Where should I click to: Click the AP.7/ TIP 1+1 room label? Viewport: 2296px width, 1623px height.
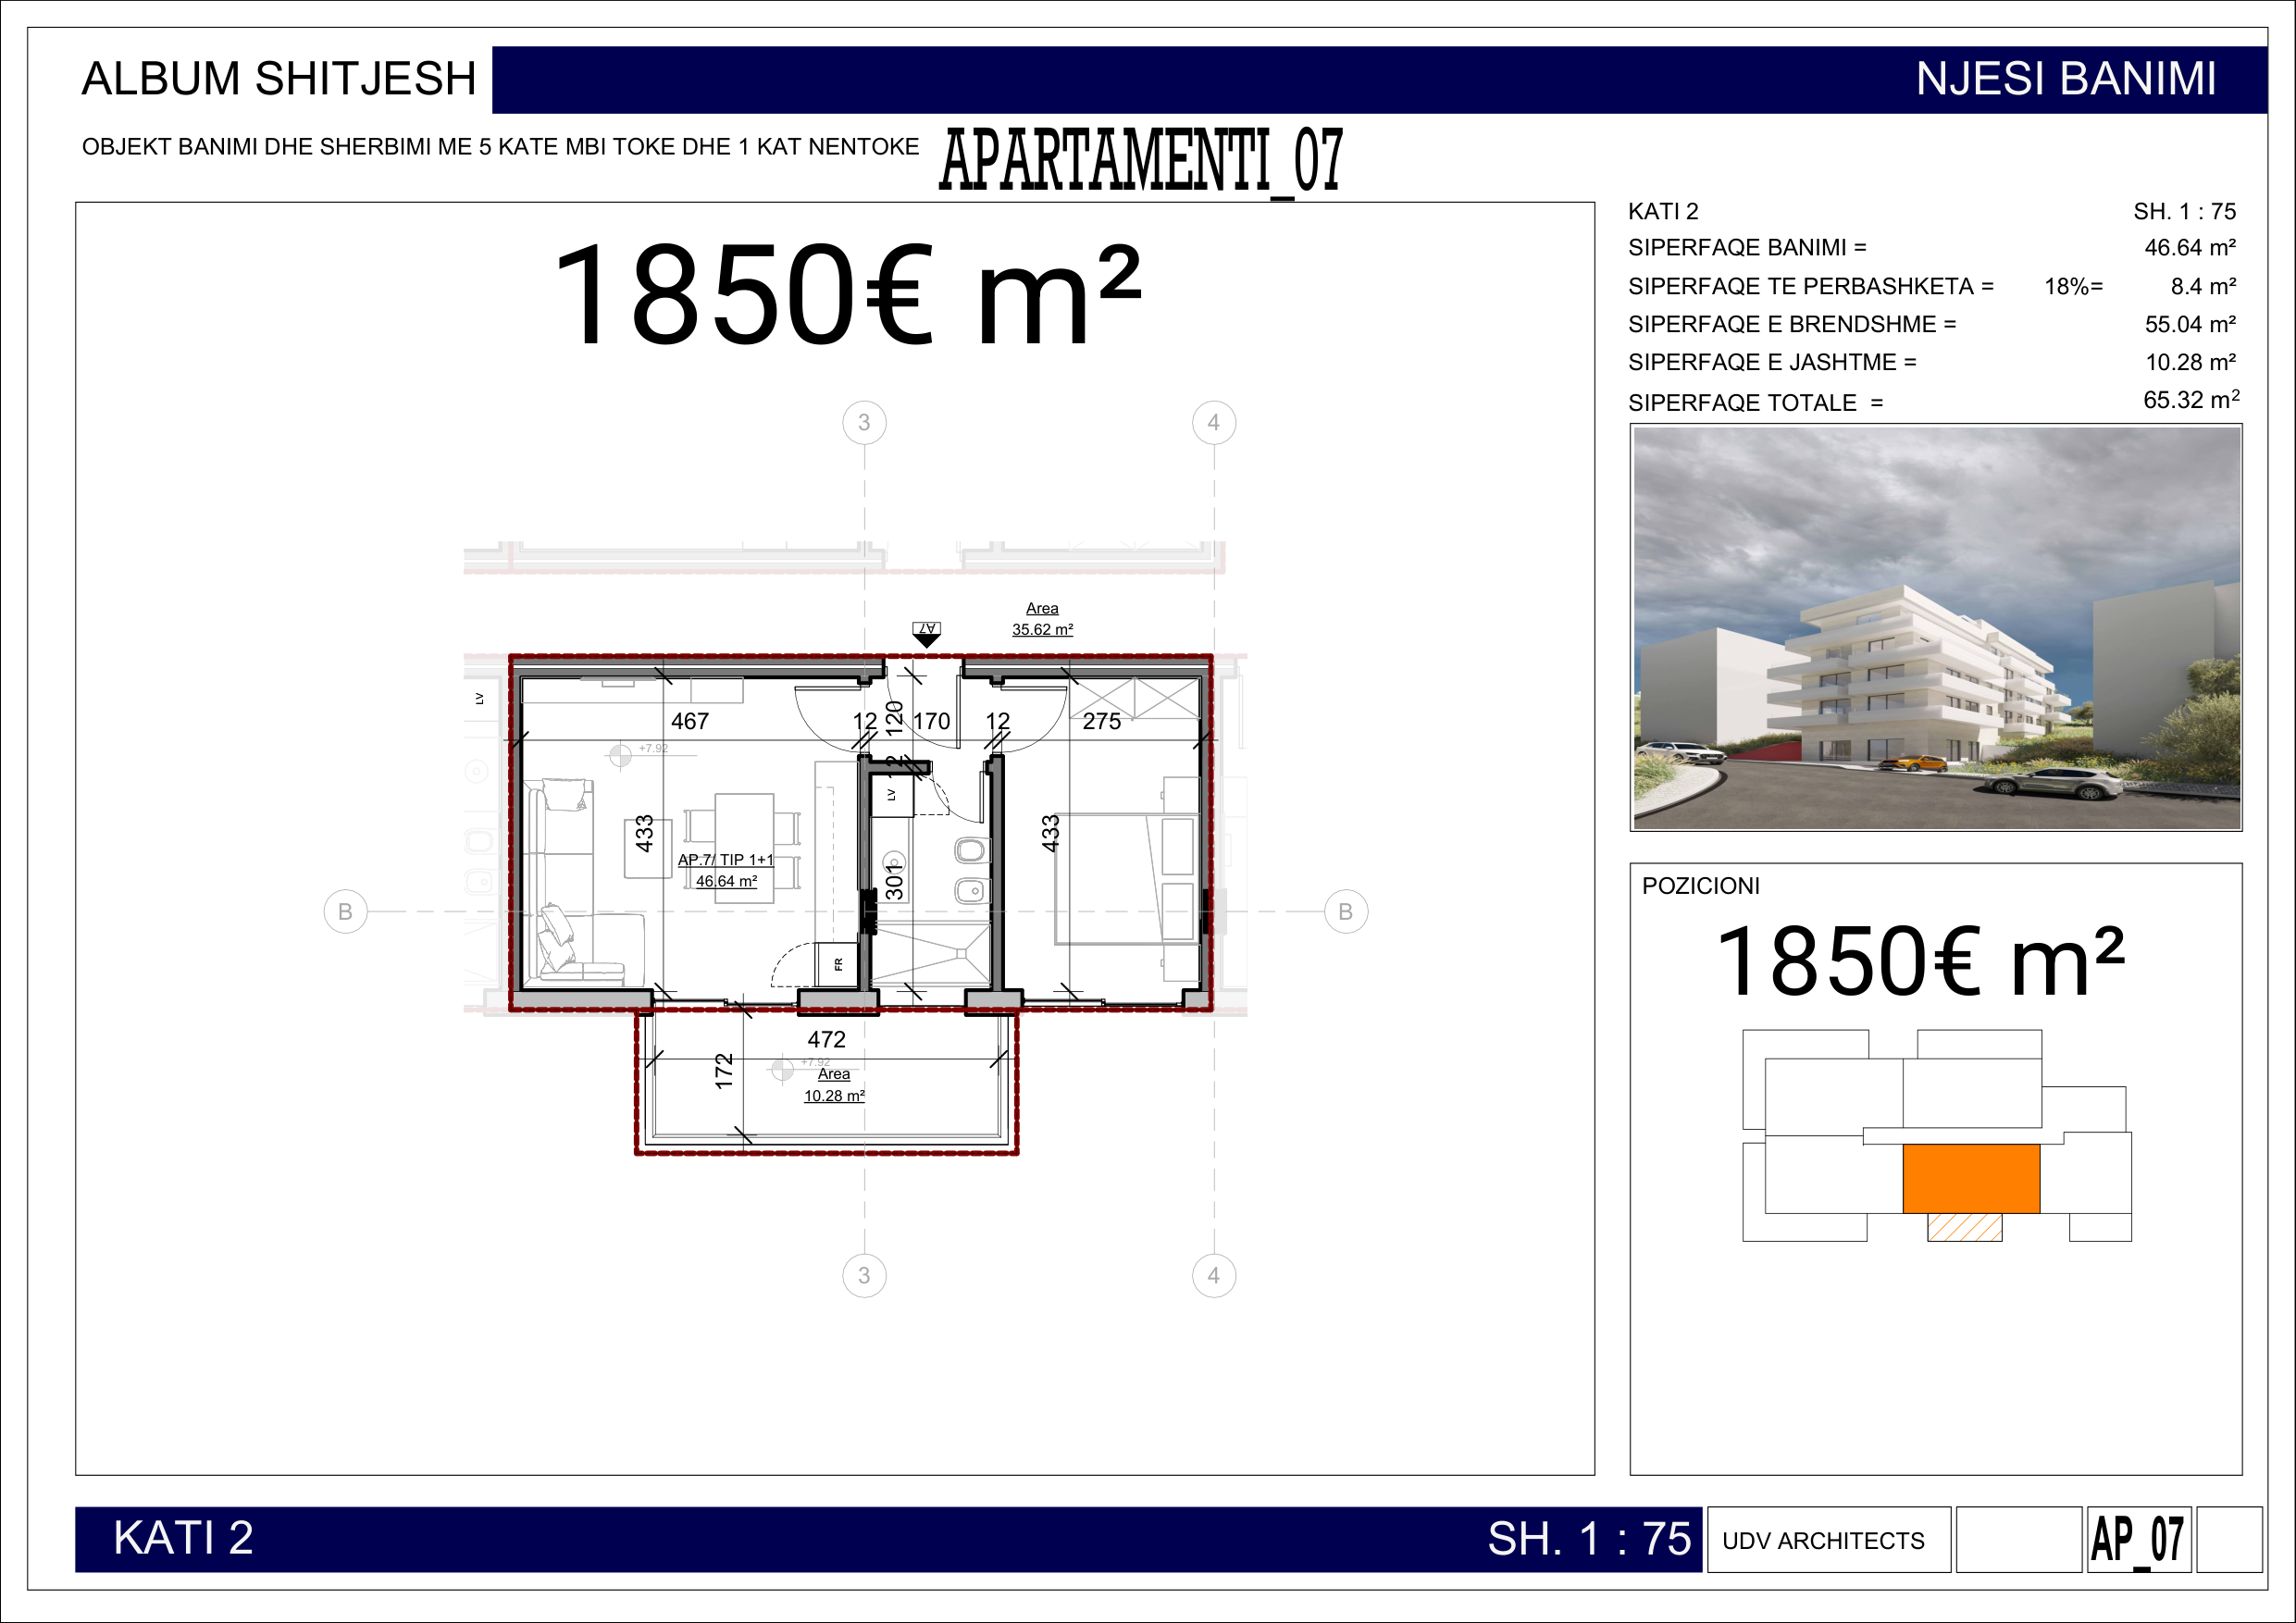(x=726, y=860)
